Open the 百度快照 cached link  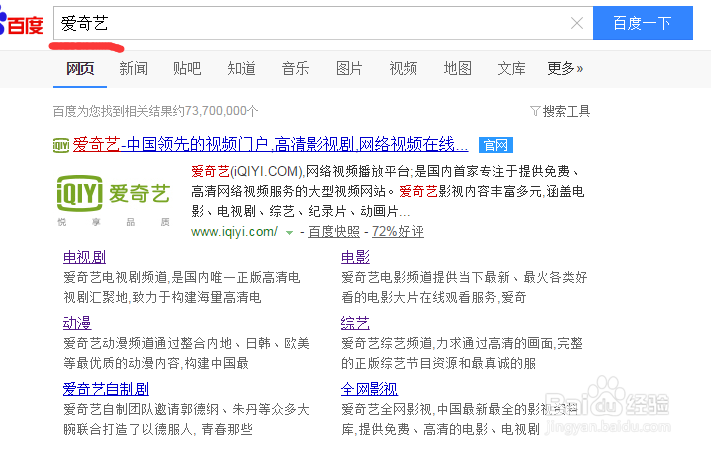point(334,232)
